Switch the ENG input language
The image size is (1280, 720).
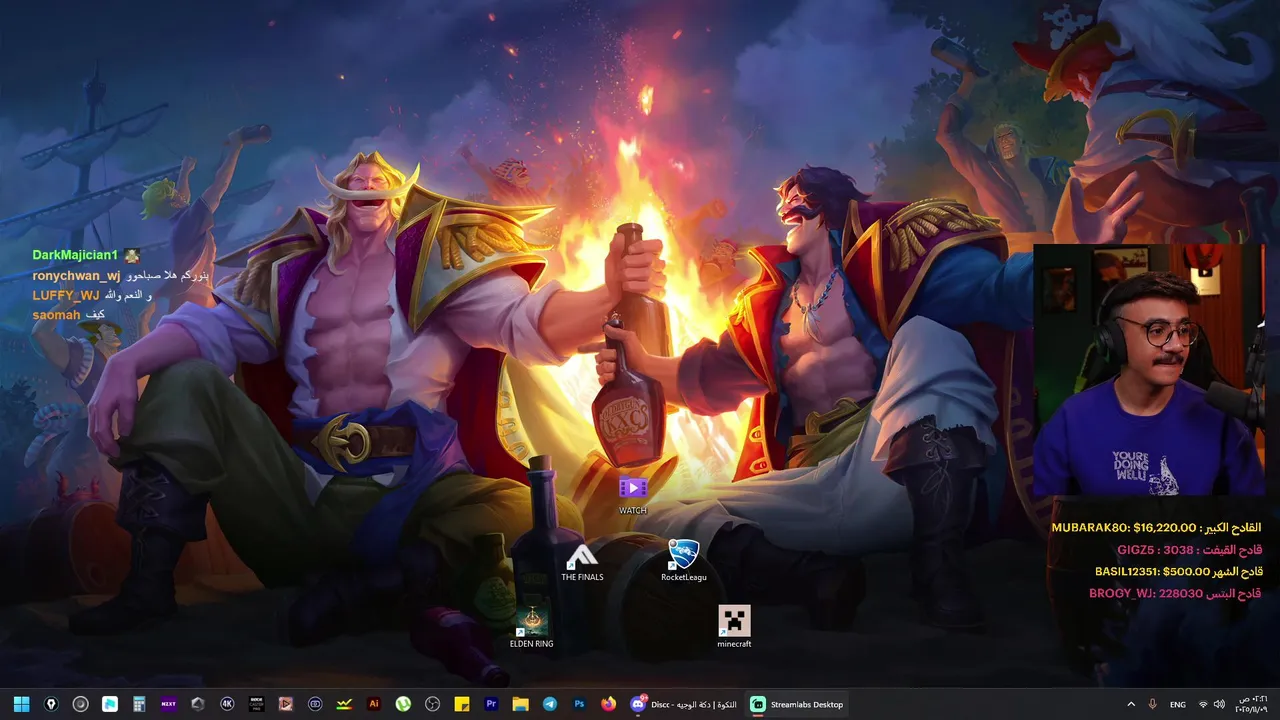[x=1178, y=704]
